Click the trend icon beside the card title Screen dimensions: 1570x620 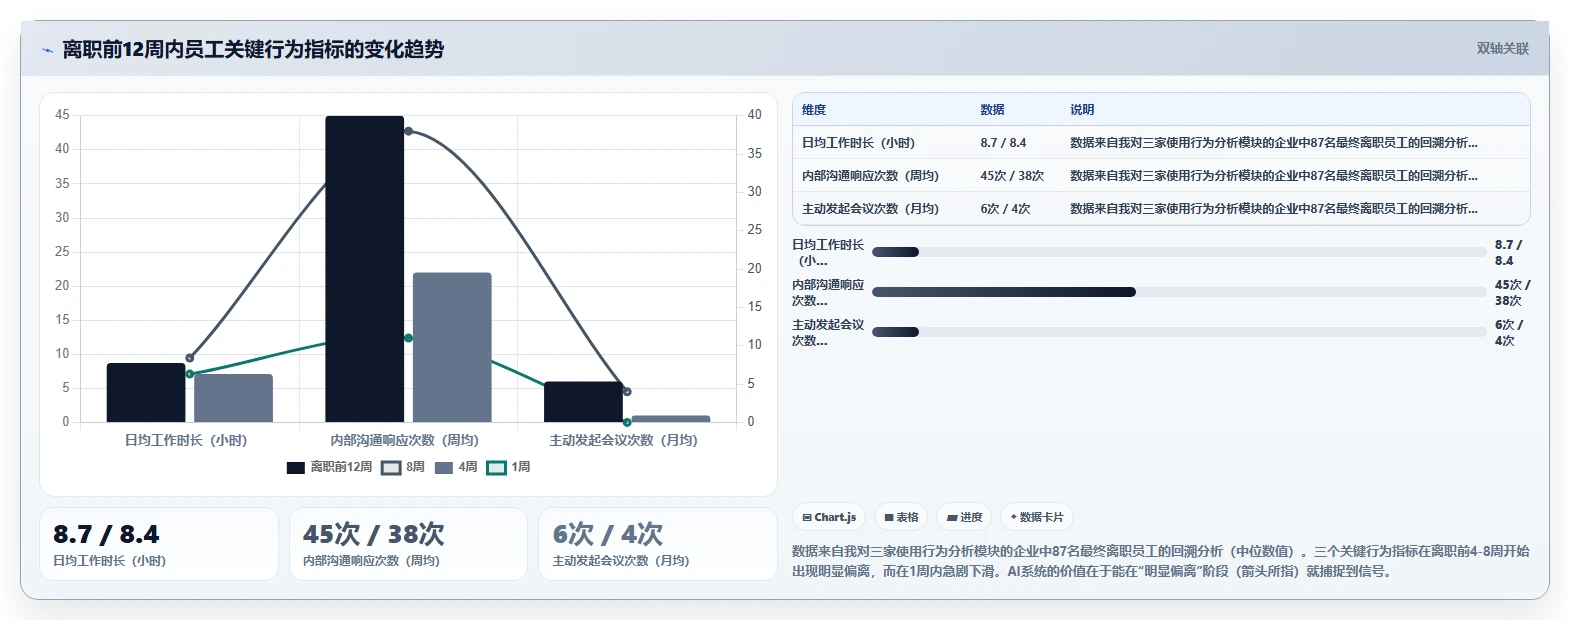pyautogui.click(x=48, y=50)
